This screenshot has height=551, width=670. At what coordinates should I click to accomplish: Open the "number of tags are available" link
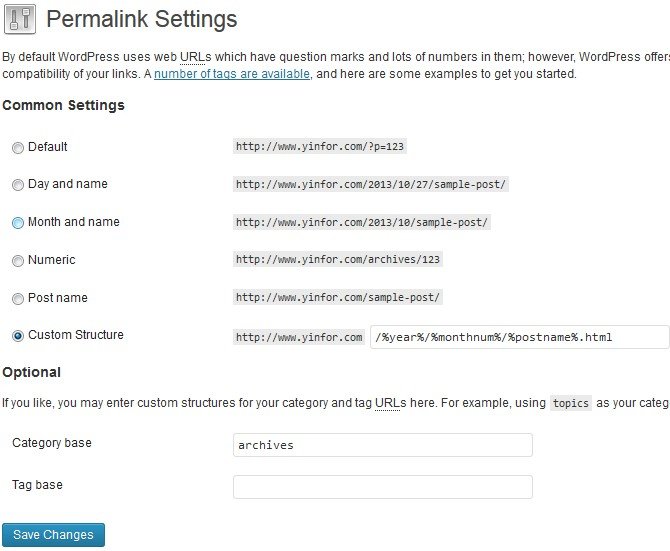click(x=232, y=74)
